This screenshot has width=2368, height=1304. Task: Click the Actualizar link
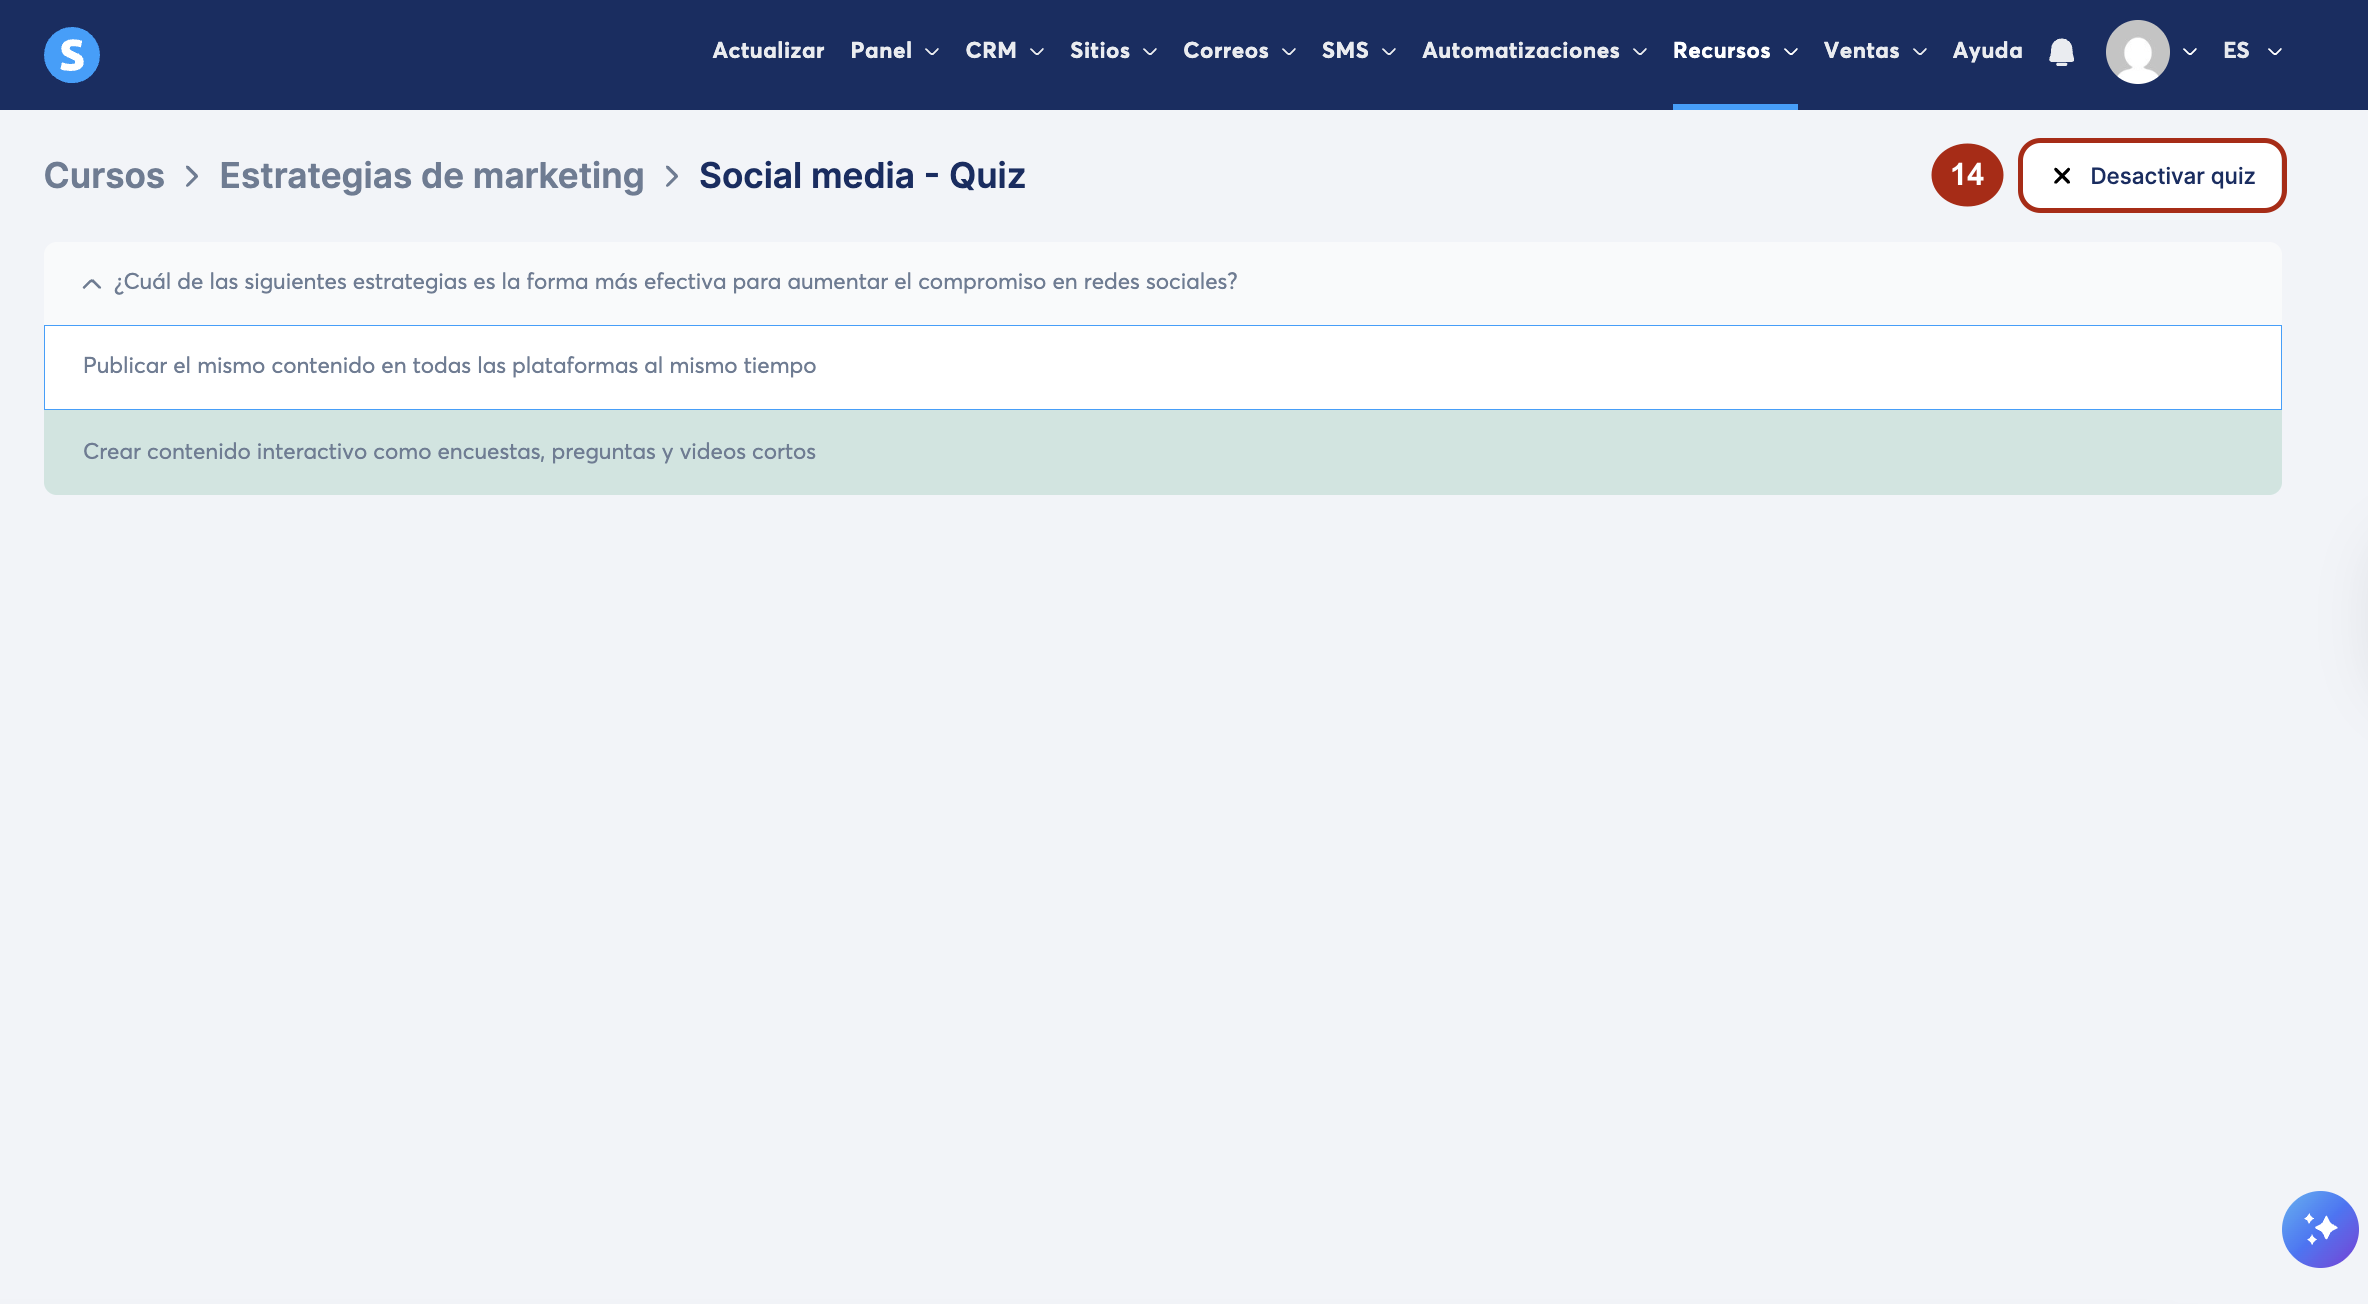pyautogui.click(x=768, y=51)
